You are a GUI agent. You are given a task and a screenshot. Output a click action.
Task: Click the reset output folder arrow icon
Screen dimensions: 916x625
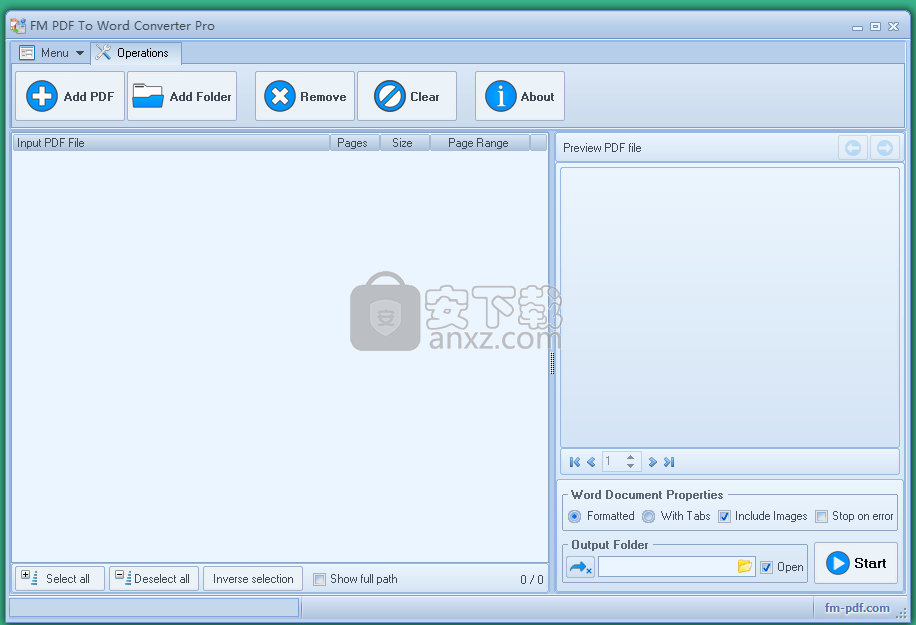coord(581,567)
